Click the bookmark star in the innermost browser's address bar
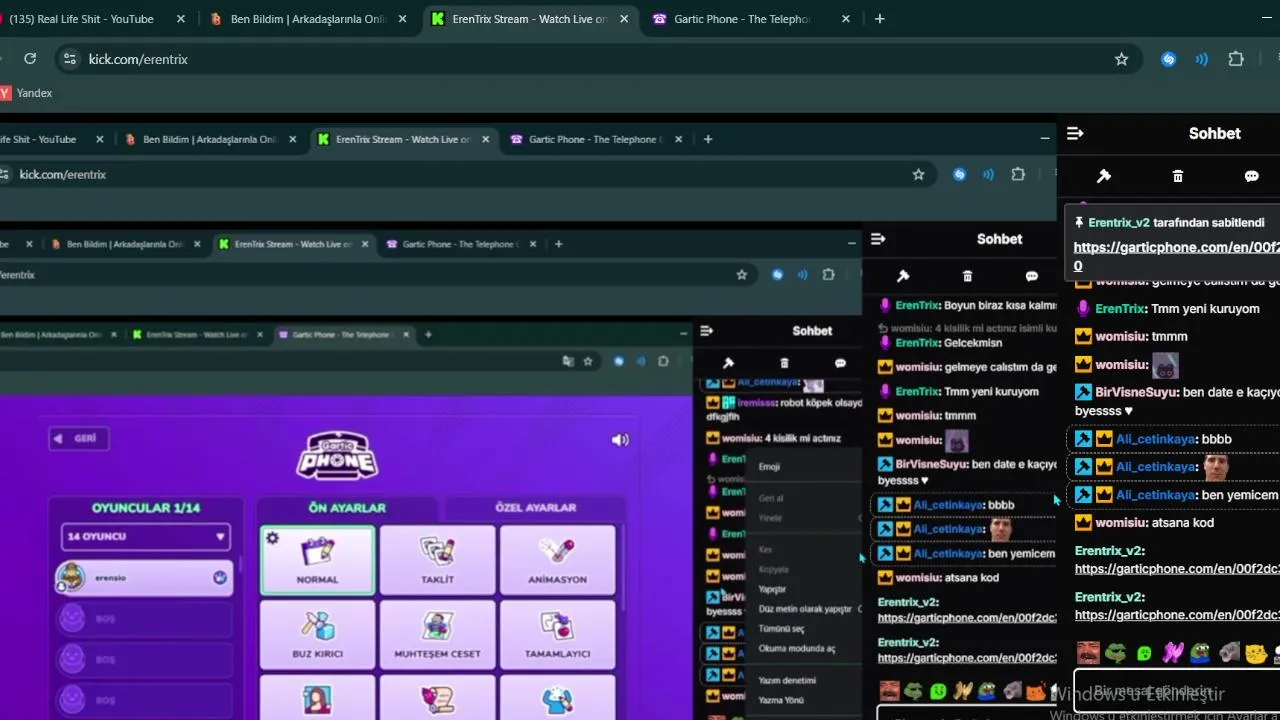This screenshot has height=720, width=1280. click(588, 361)
